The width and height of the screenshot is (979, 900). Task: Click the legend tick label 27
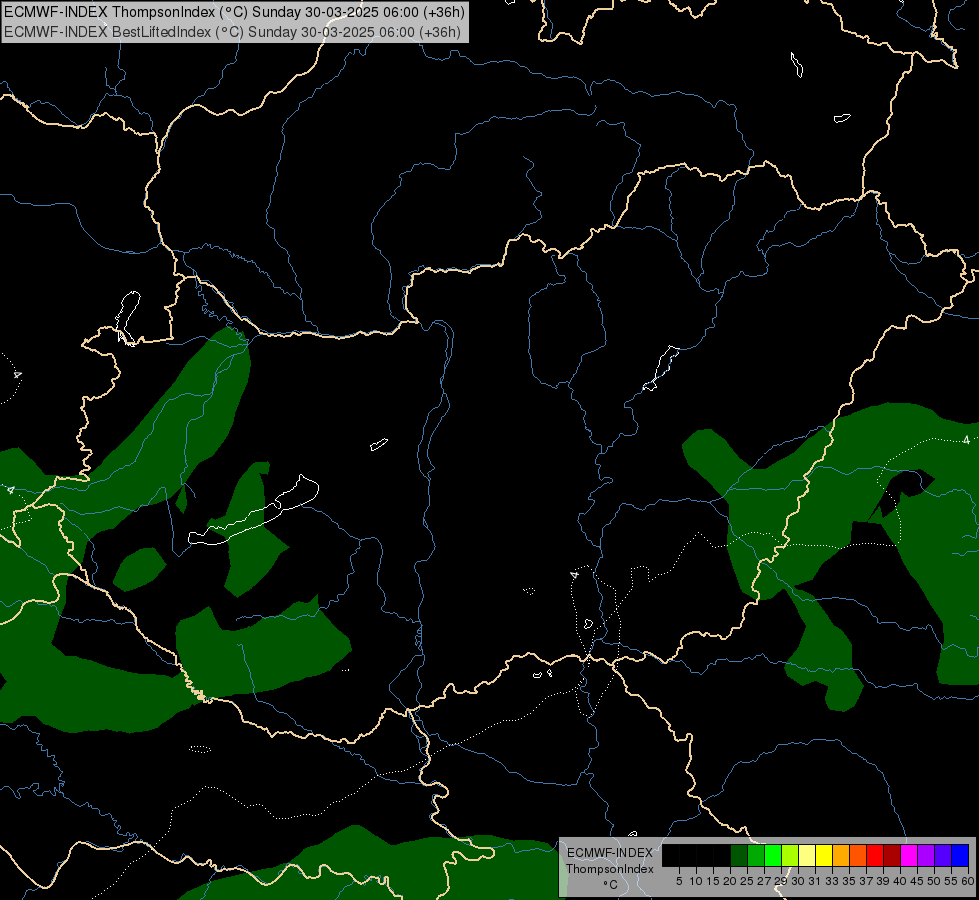(764, 881)
